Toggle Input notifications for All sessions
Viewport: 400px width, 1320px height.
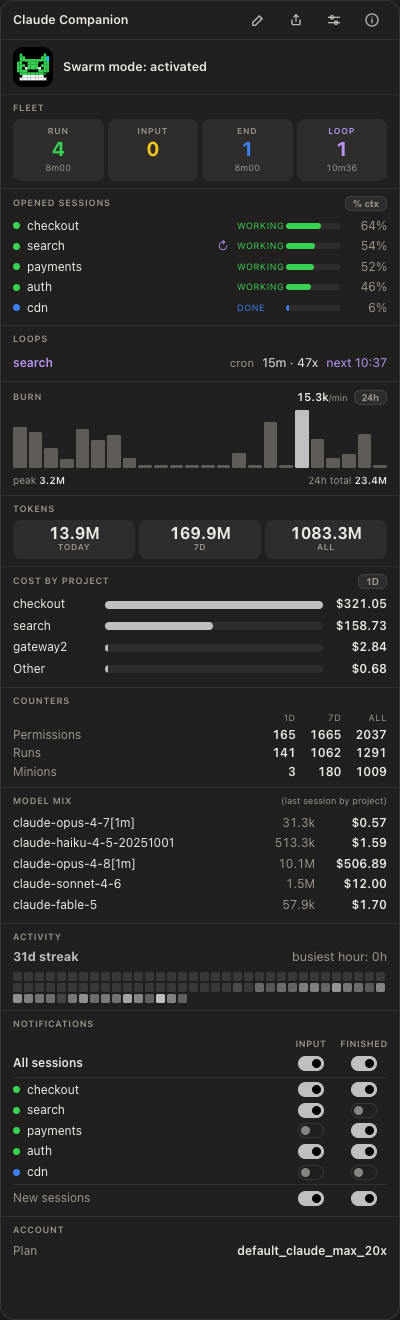(x=311, y=1063)
